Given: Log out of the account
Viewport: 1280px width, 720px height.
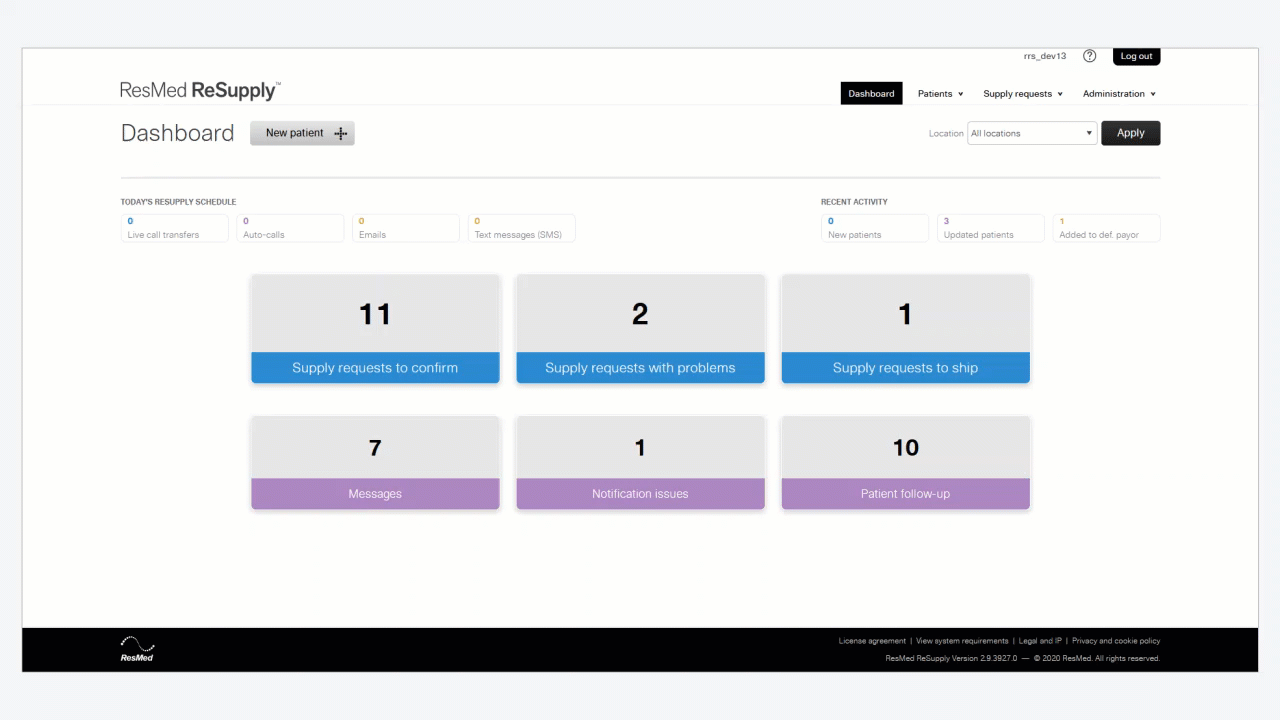Looking at the screenshot, I should pyautogui.click(x=1136, y=56).
